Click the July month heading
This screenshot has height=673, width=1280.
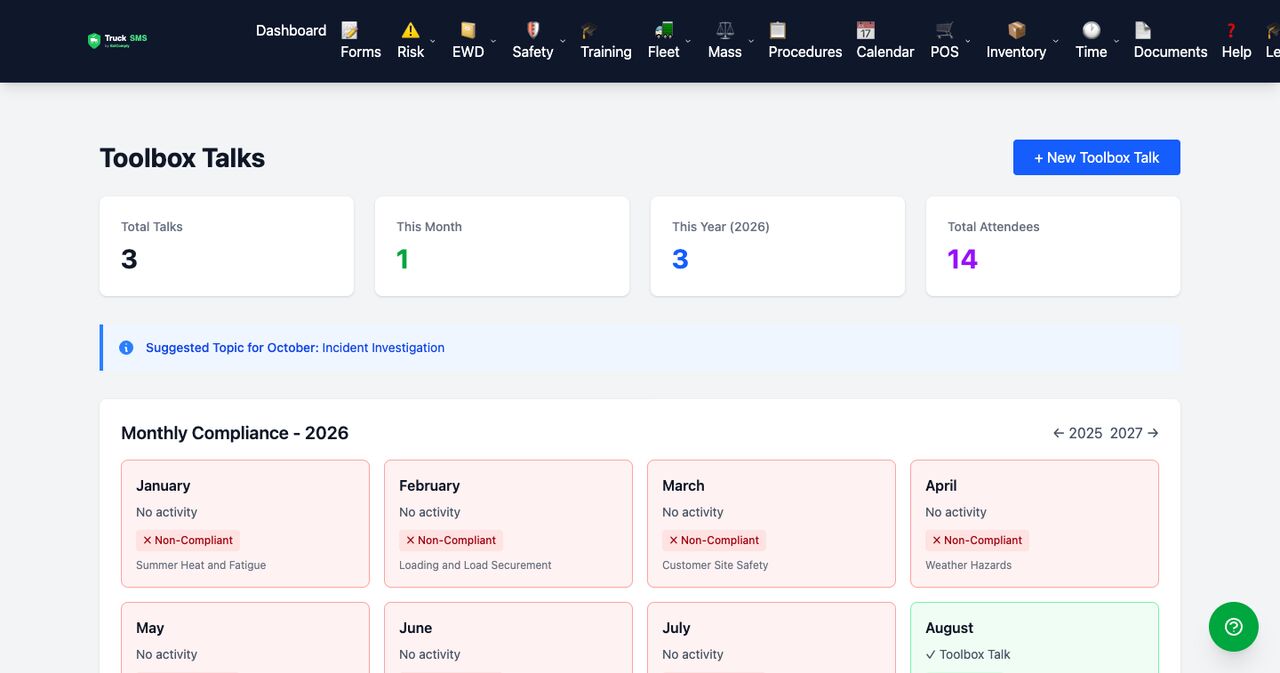tap(676, 628)
